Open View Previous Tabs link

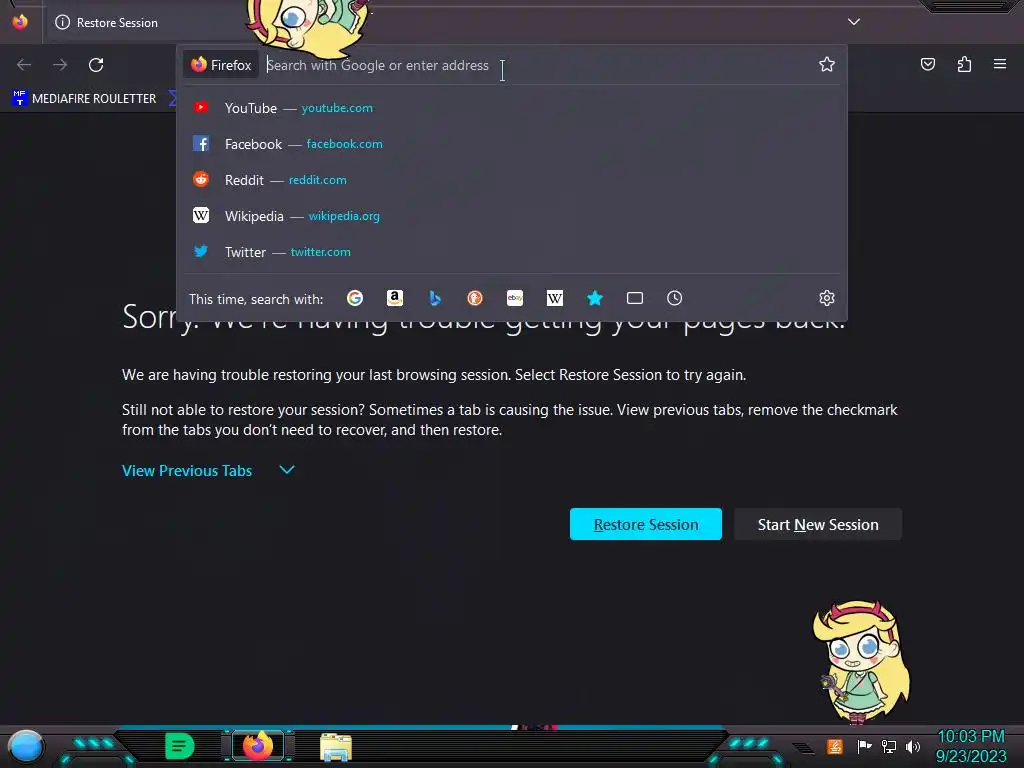187,471
